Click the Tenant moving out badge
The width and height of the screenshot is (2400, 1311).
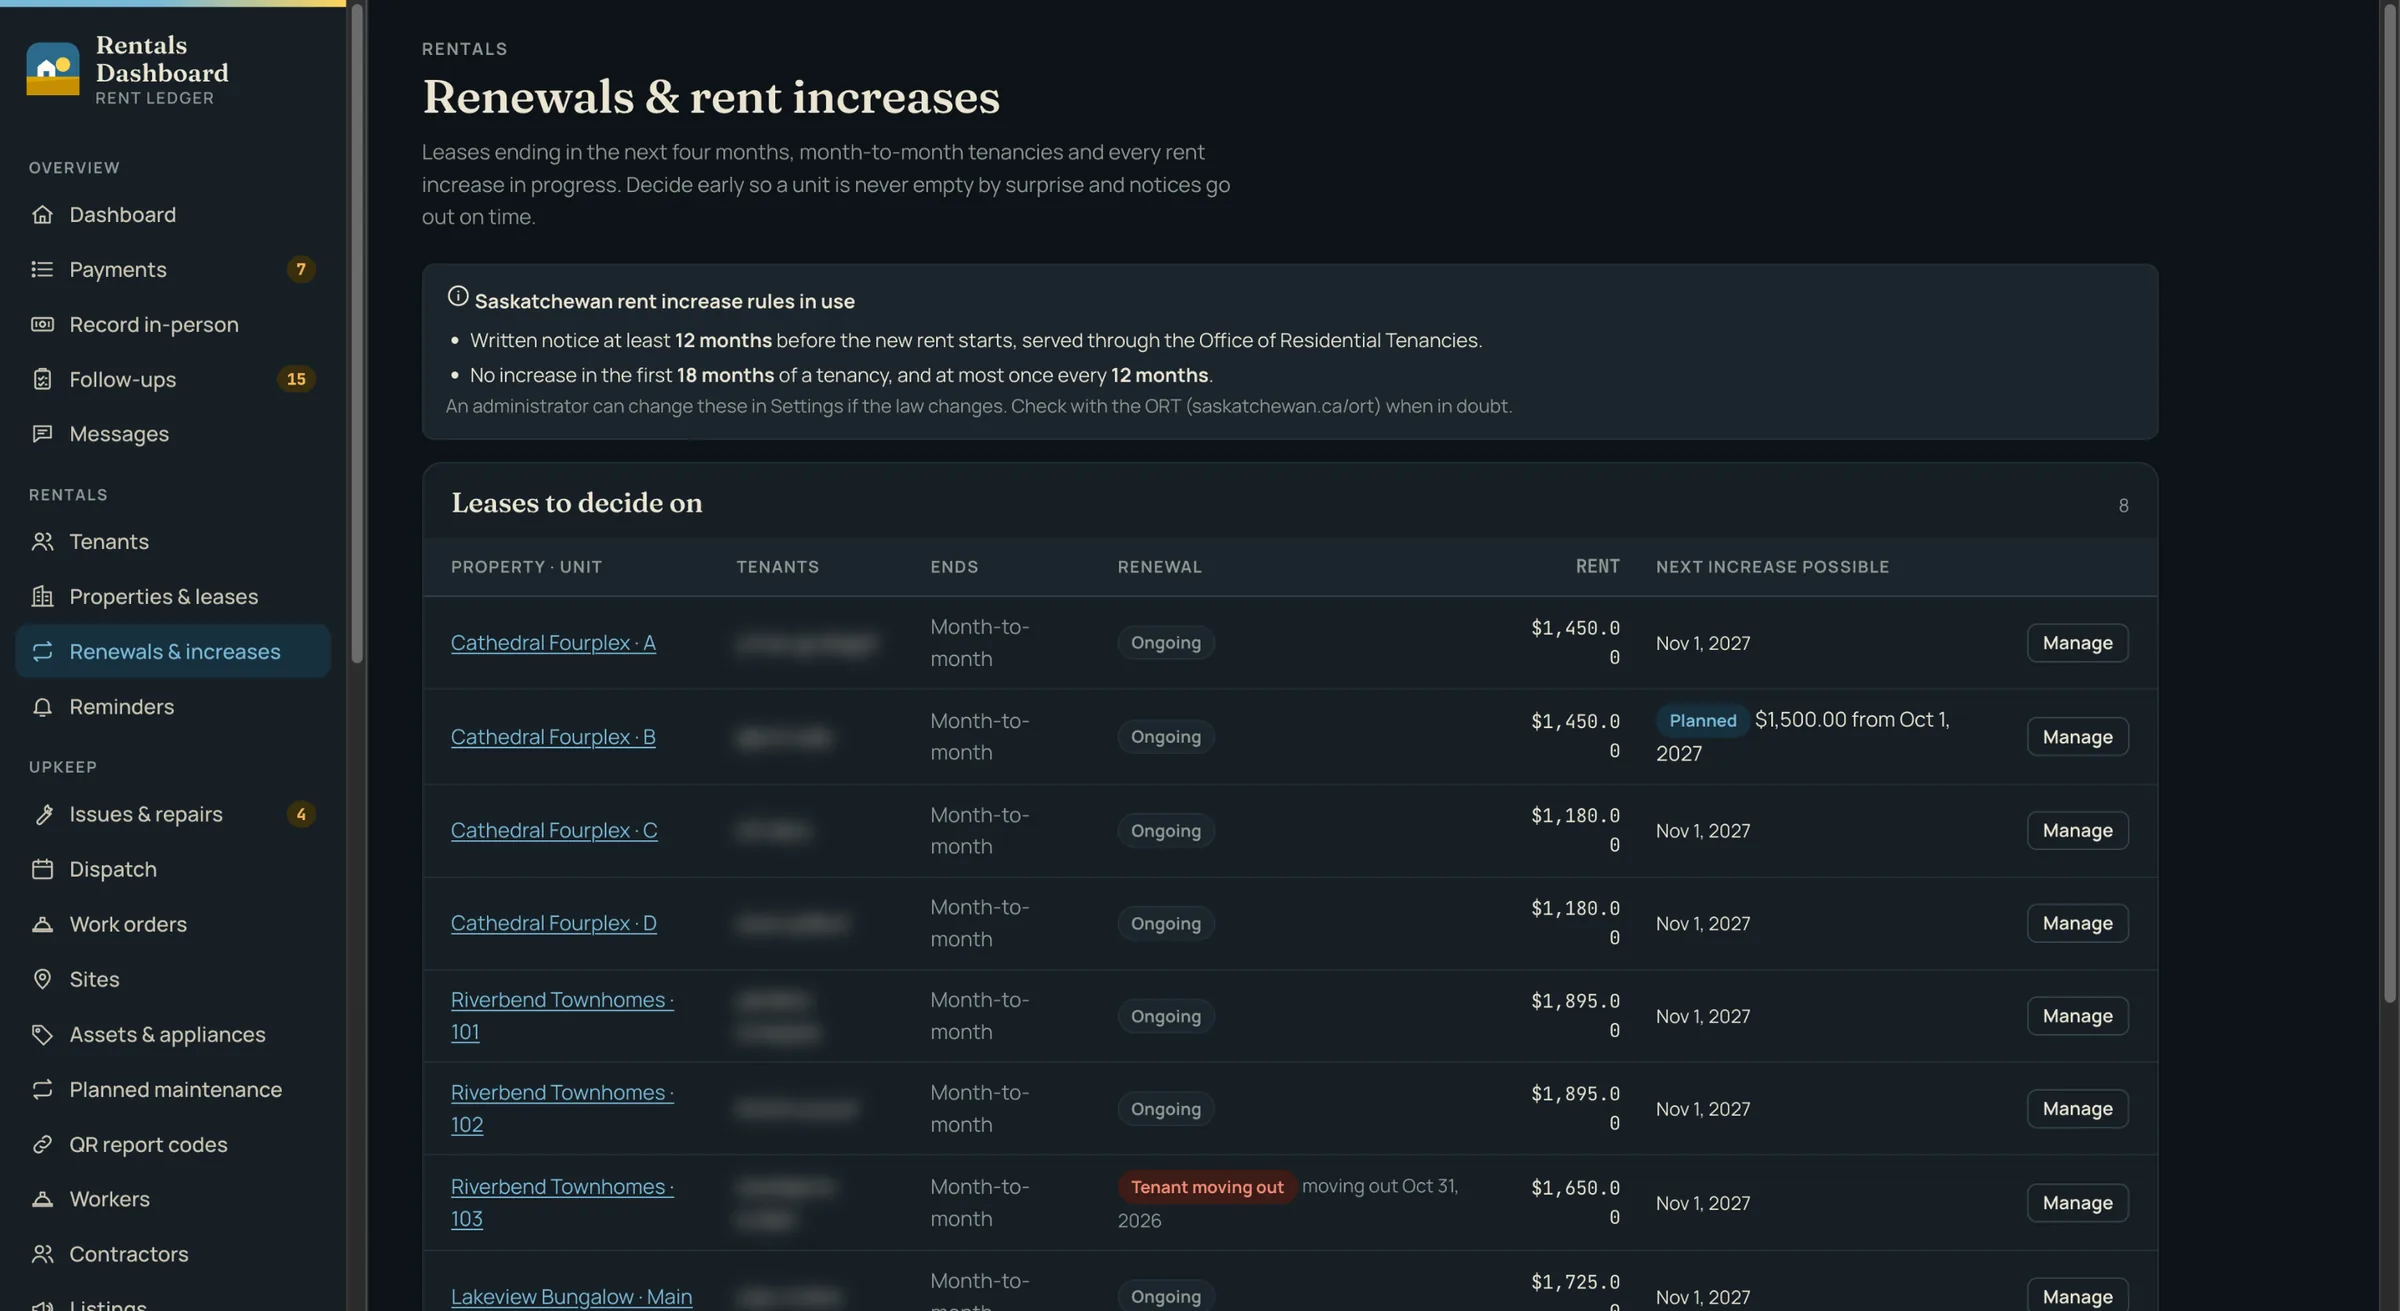[x=1206, y=1187]
